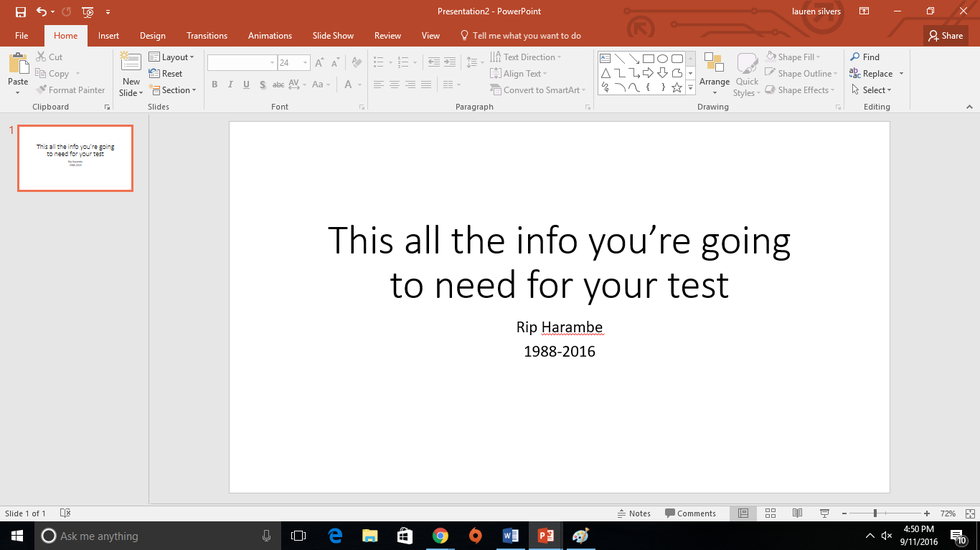Open the Design tab

pos(153,36)
